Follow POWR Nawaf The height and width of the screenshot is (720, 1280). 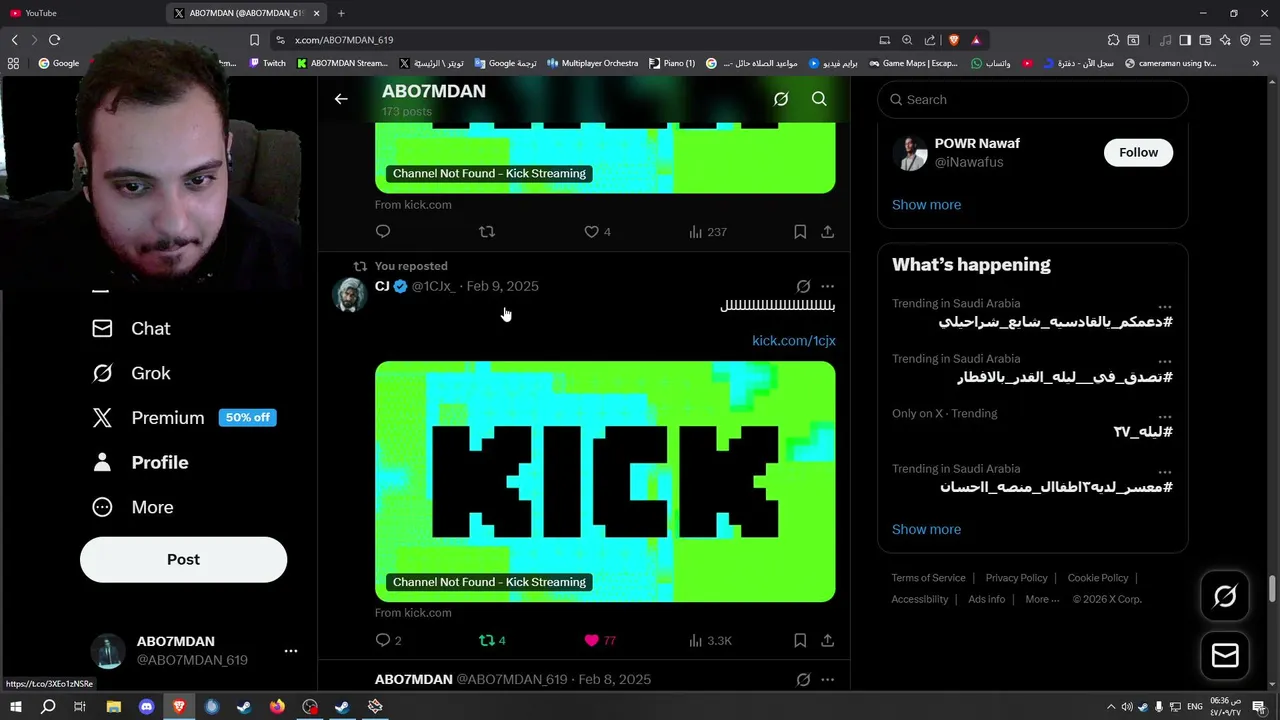[x=1138, y=152]
